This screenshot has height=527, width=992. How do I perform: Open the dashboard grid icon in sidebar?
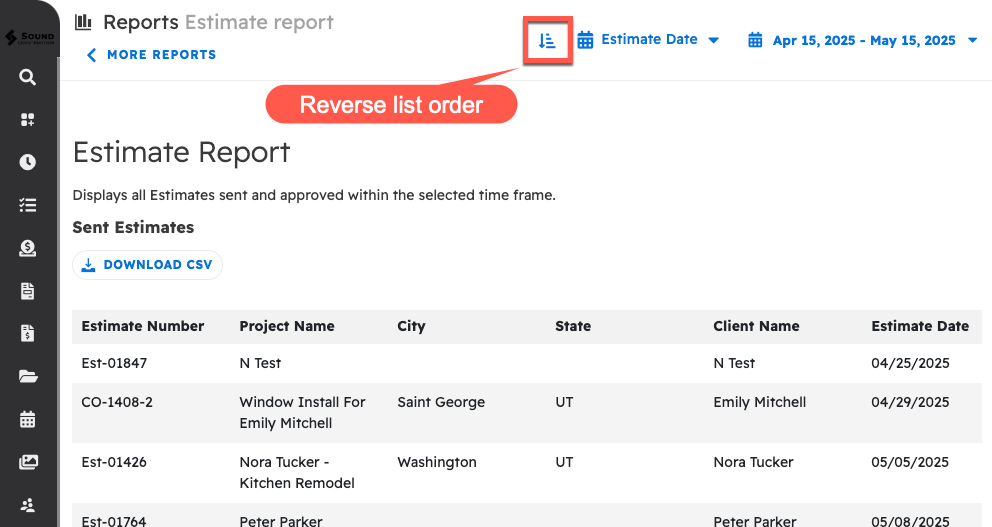[28, 120]
